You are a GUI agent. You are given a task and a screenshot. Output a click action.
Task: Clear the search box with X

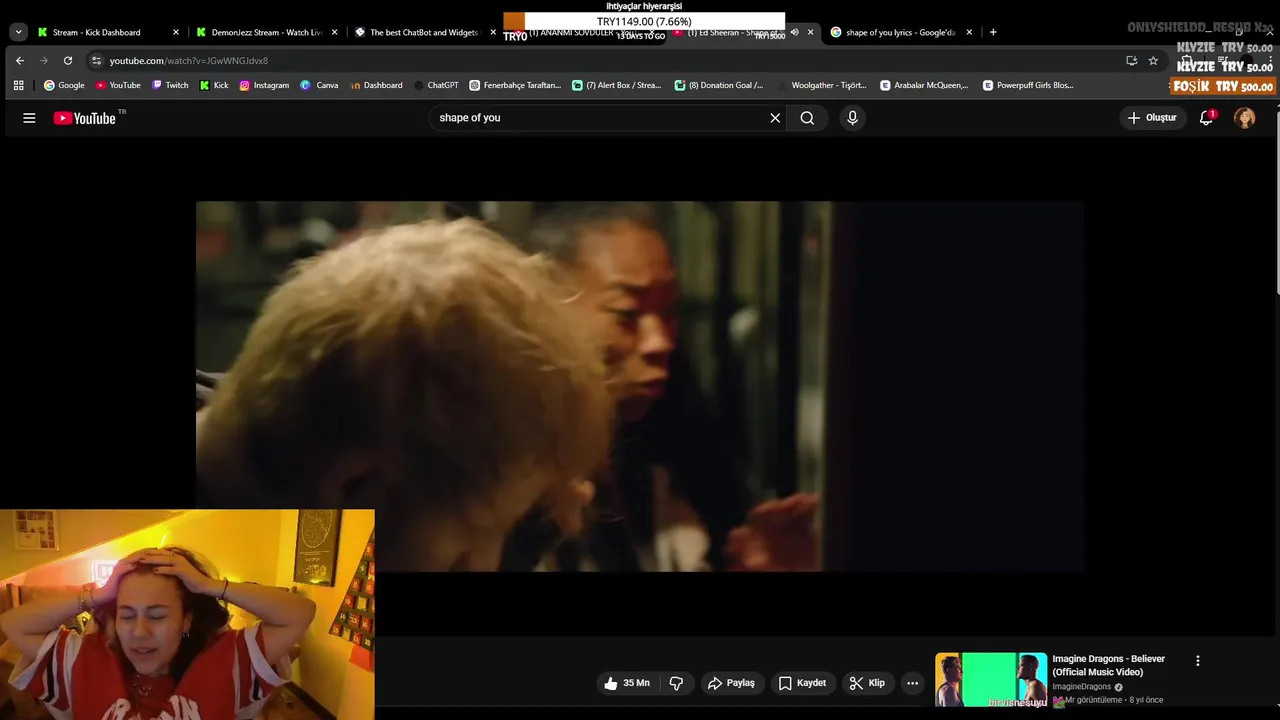pyautogui.click(x=775, y=118)
